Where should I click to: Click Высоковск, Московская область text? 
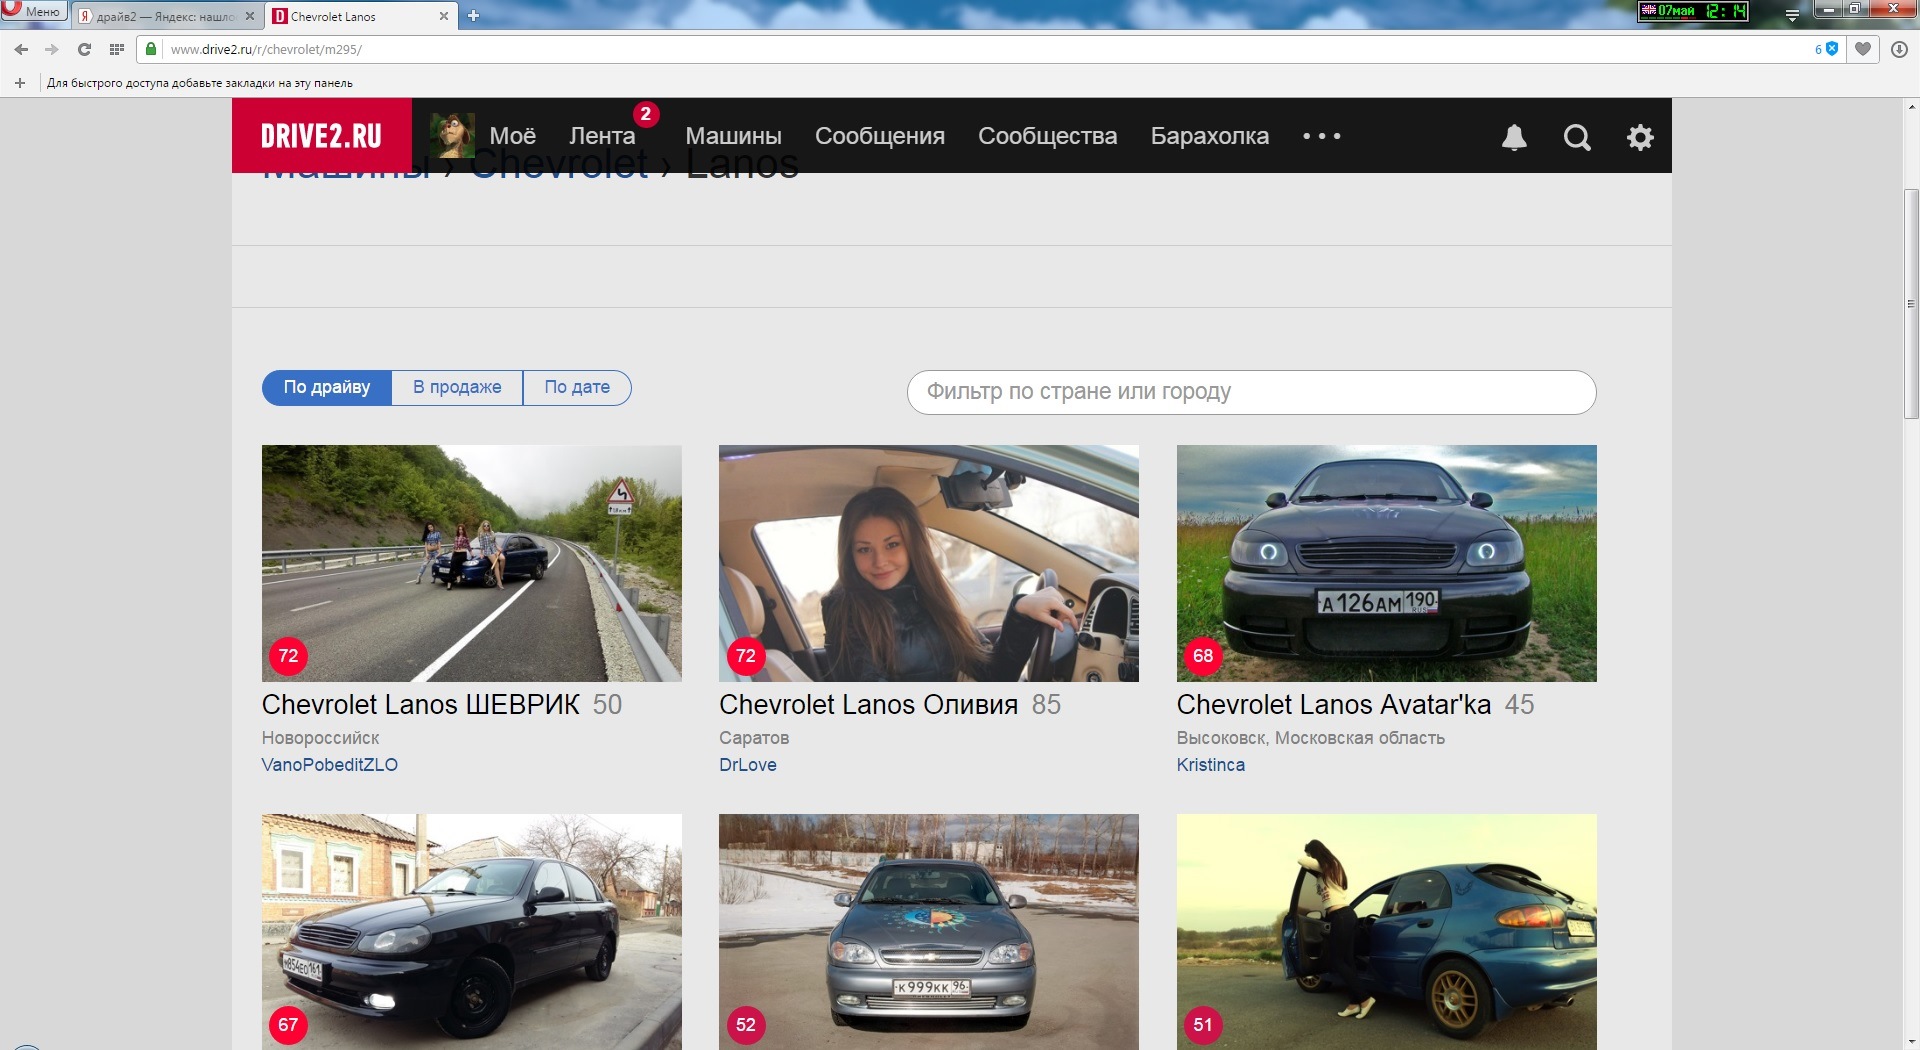1311,738
